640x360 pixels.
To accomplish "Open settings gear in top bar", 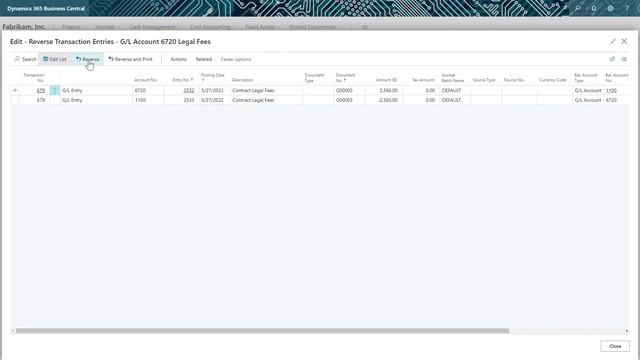I will [610, 8].
